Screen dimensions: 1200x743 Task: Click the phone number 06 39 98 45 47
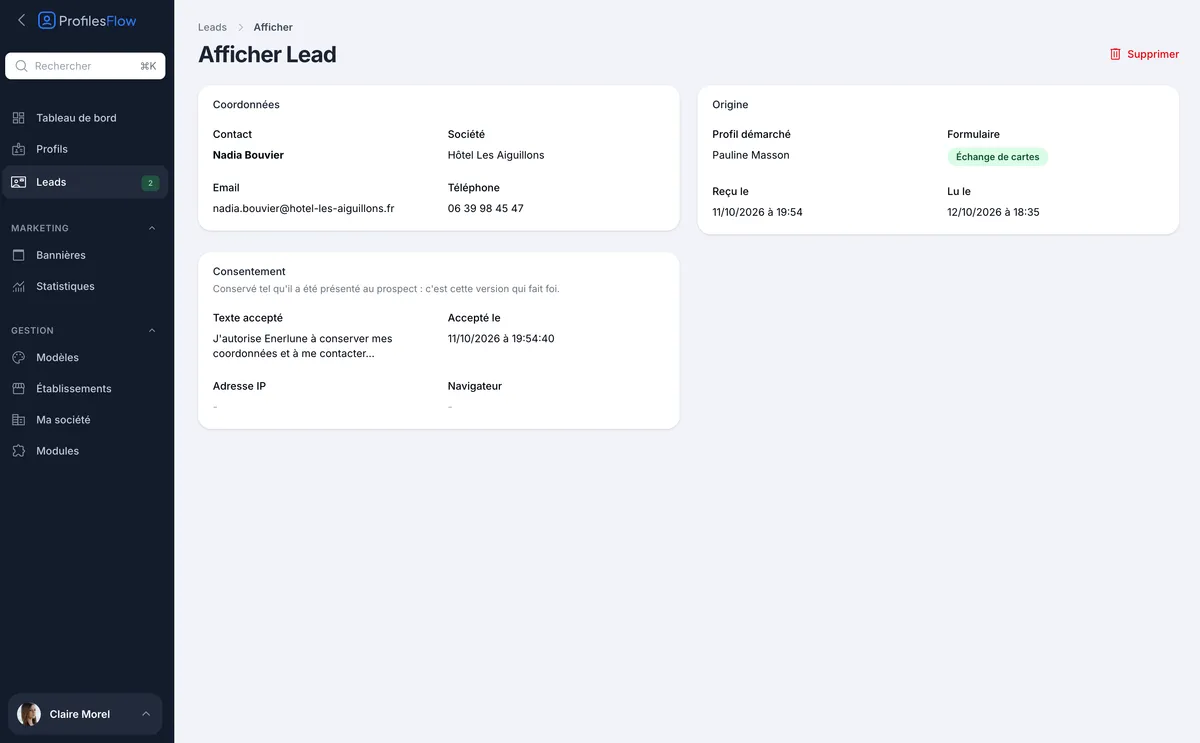(486, 209)
